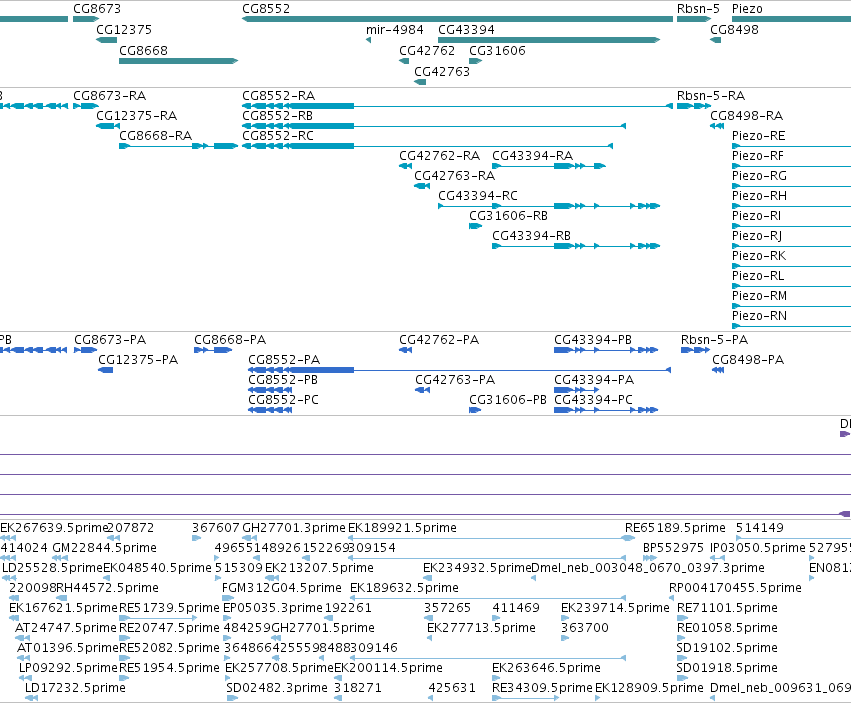Open the Rbsn-5-RA transcript label
851x703 pixels.
pyautogui.click(x=711, y=96)
